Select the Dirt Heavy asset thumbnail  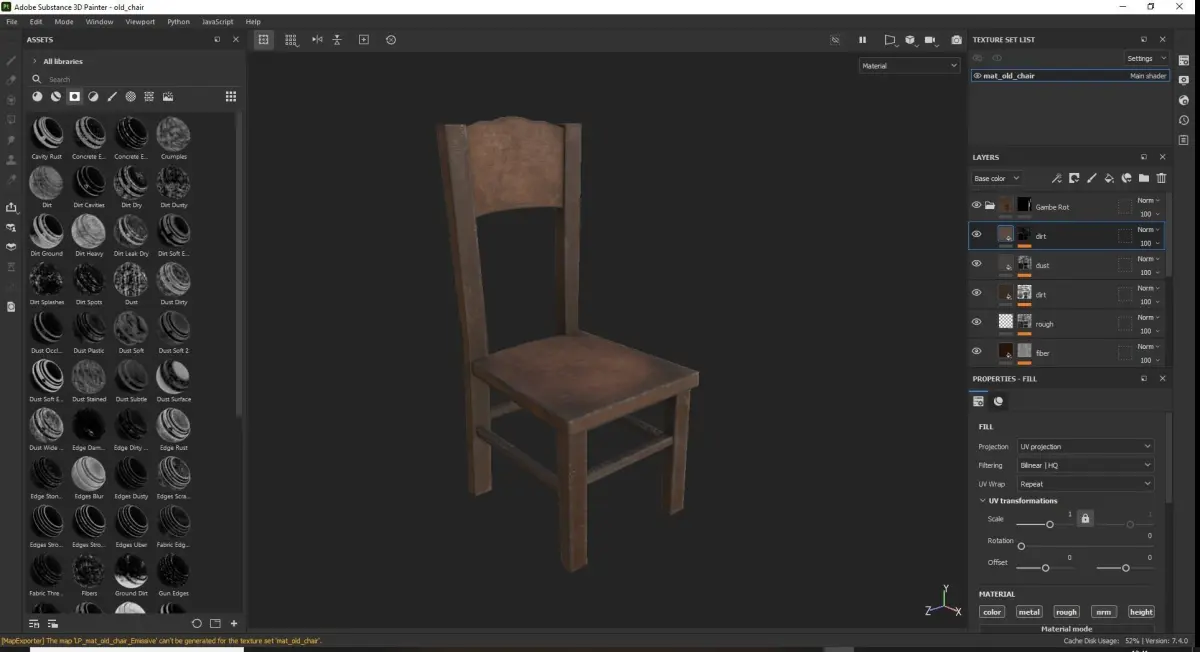[x=88, y=232]
